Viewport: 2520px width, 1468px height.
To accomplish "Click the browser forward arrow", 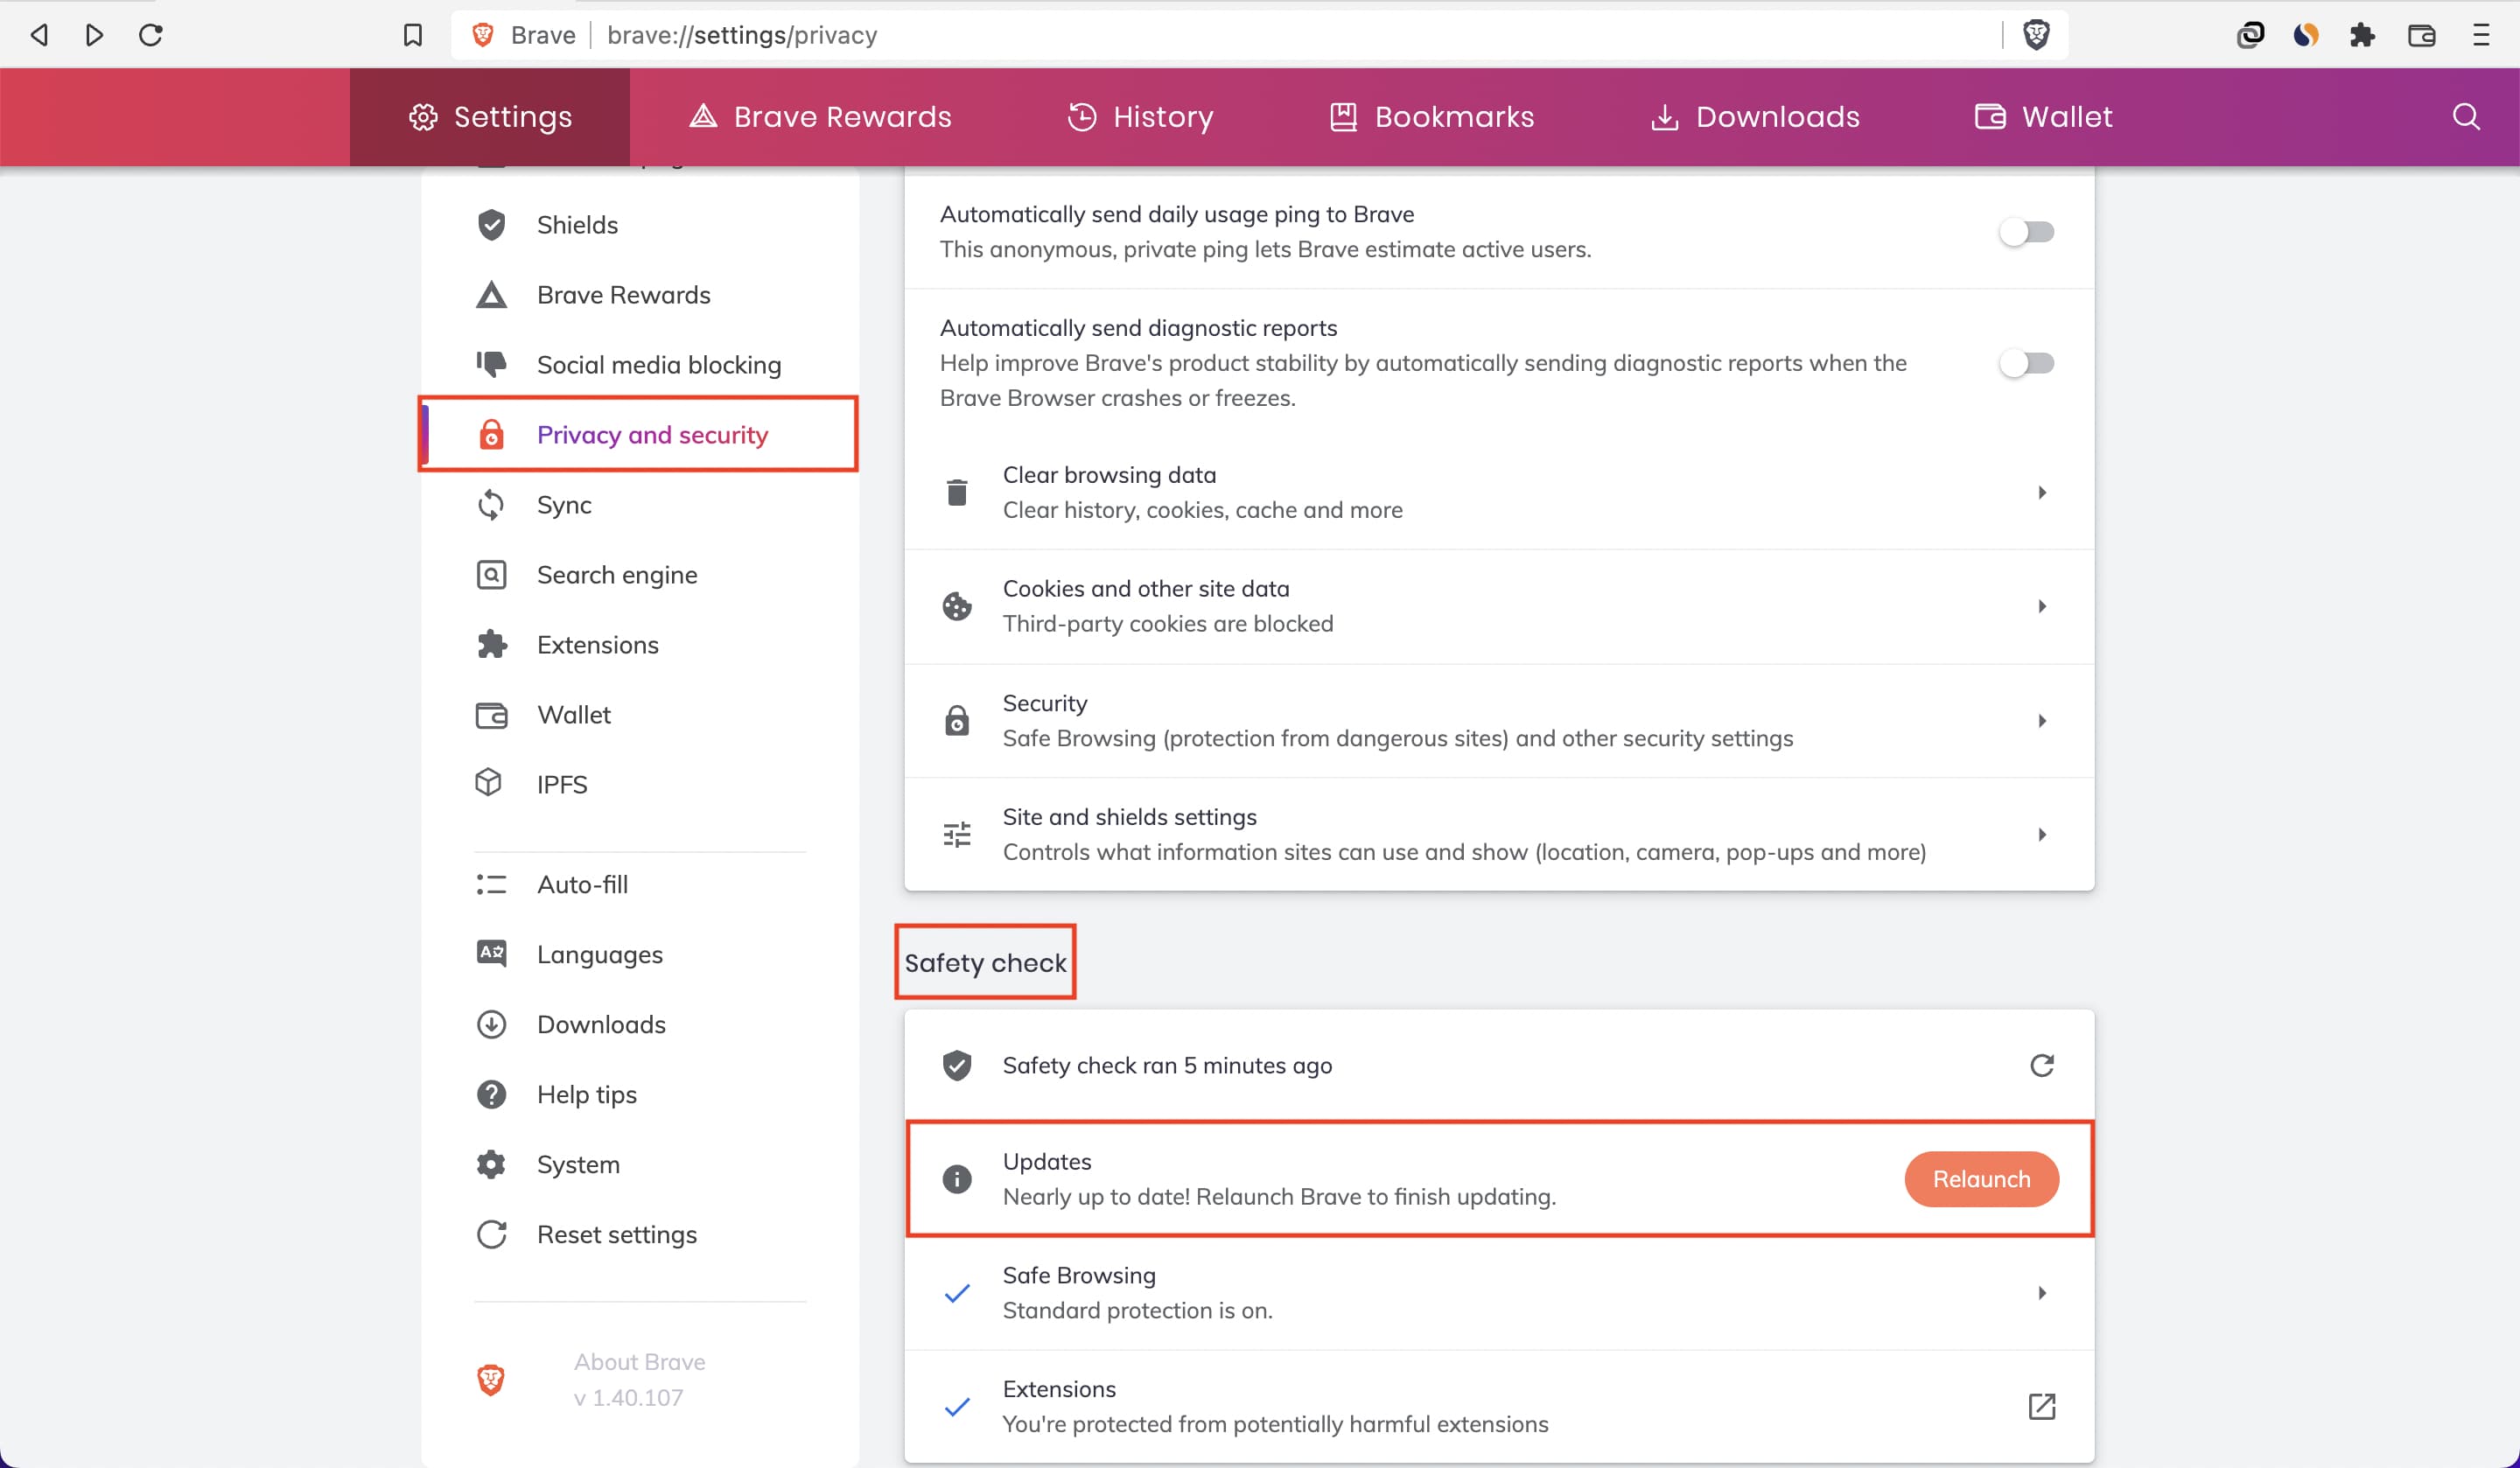I will 95,35.
